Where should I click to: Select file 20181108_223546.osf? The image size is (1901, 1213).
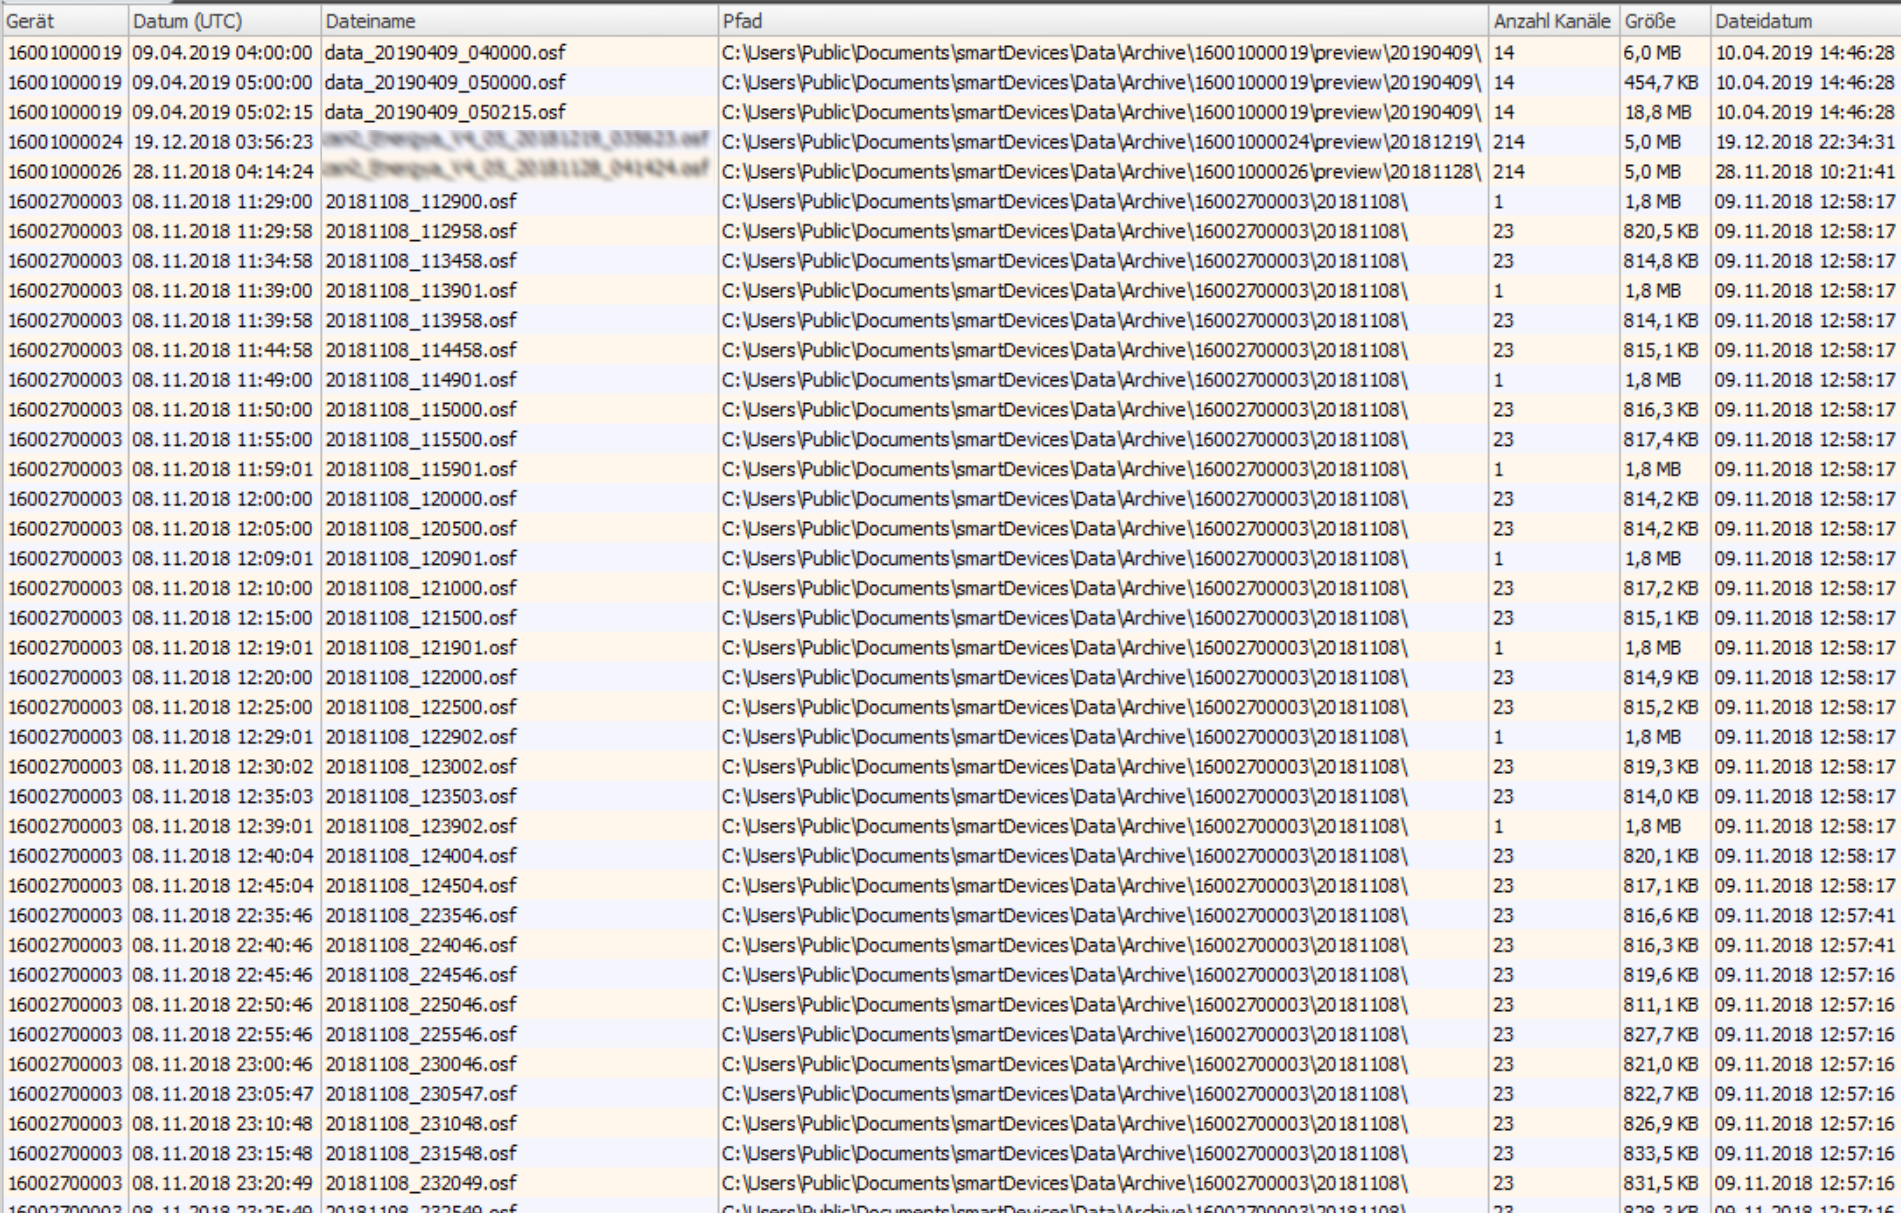click(421, 915)
